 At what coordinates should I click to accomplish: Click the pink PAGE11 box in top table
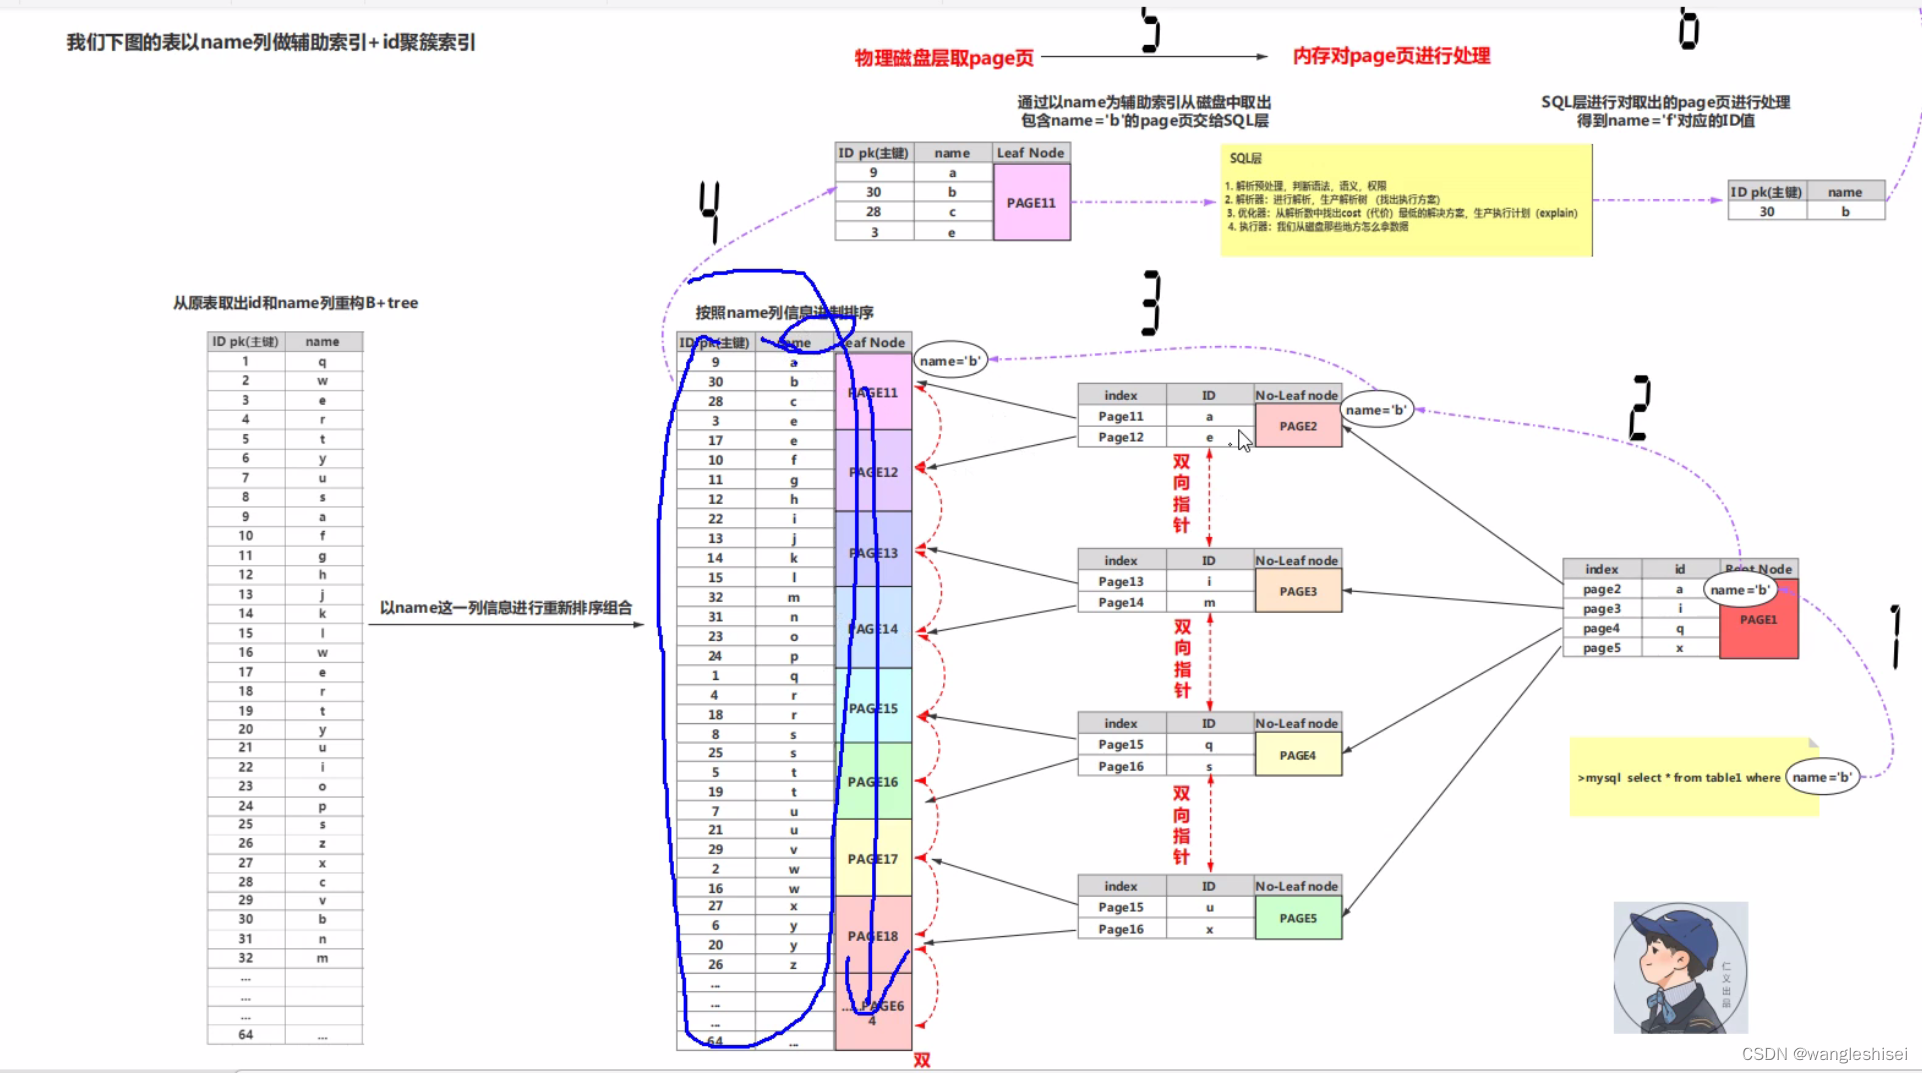point(1031,202)
